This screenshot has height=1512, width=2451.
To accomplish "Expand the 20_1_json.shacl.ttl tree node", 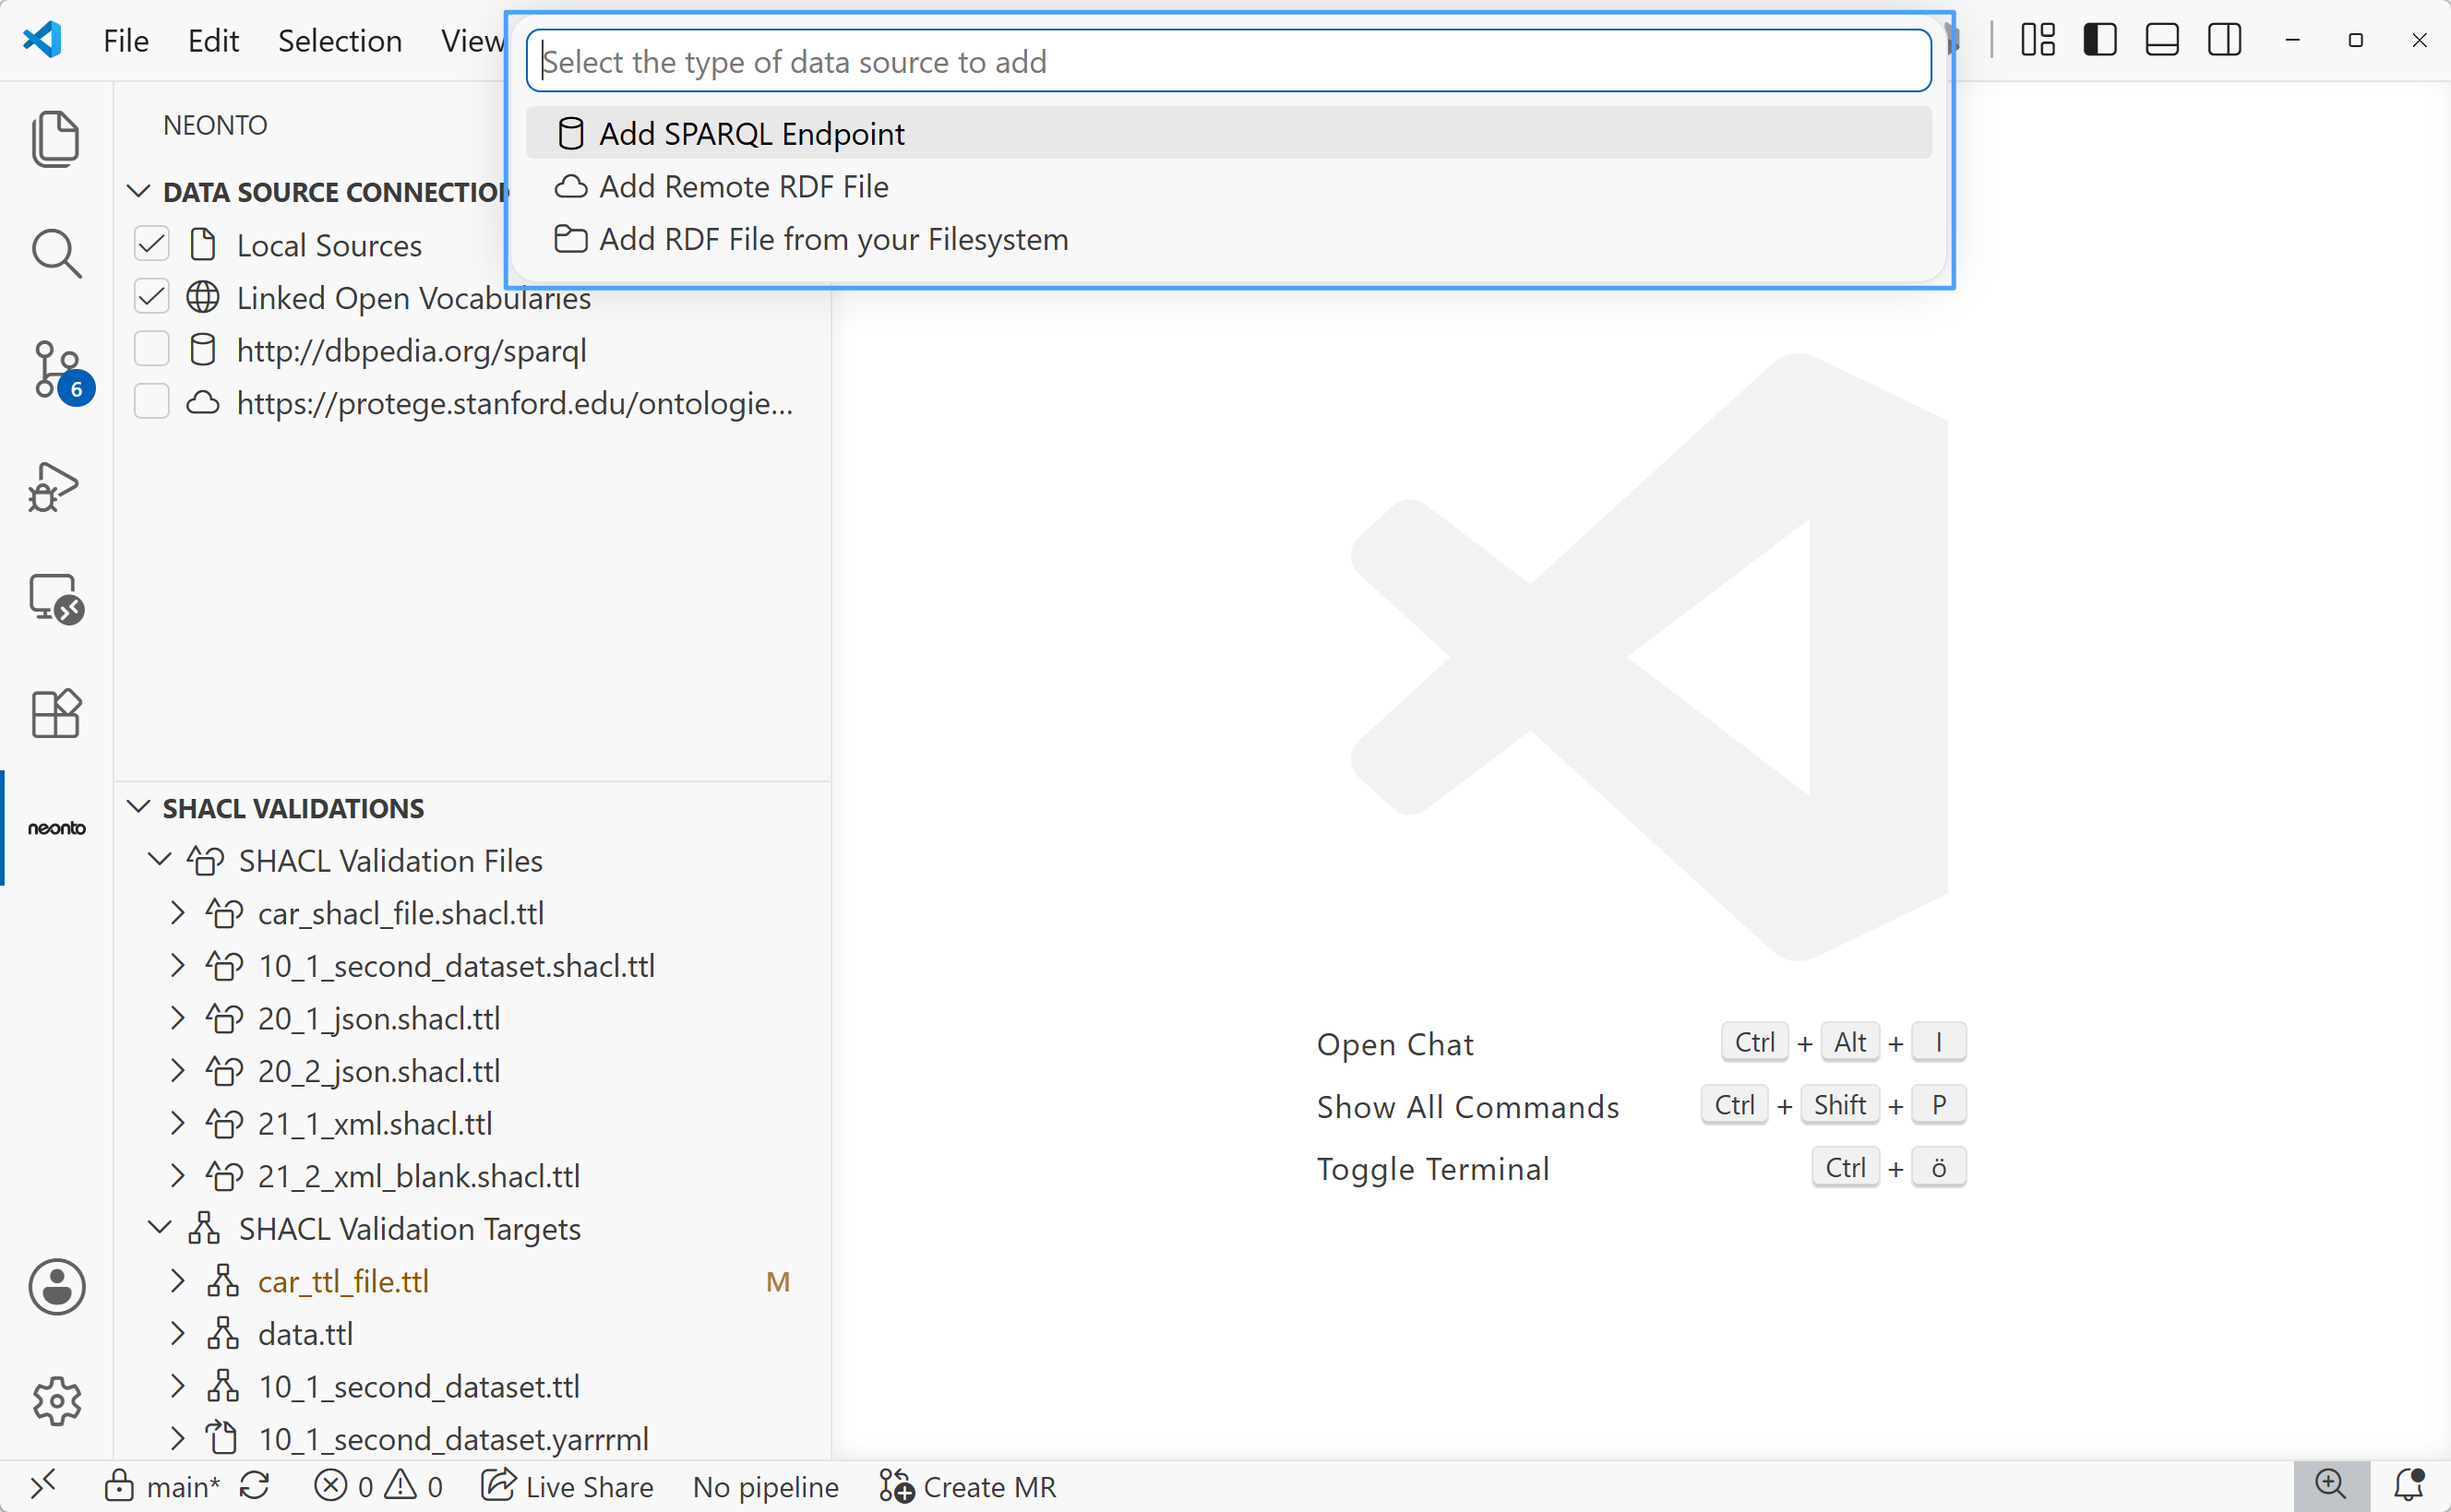I will click(177, 1018).
